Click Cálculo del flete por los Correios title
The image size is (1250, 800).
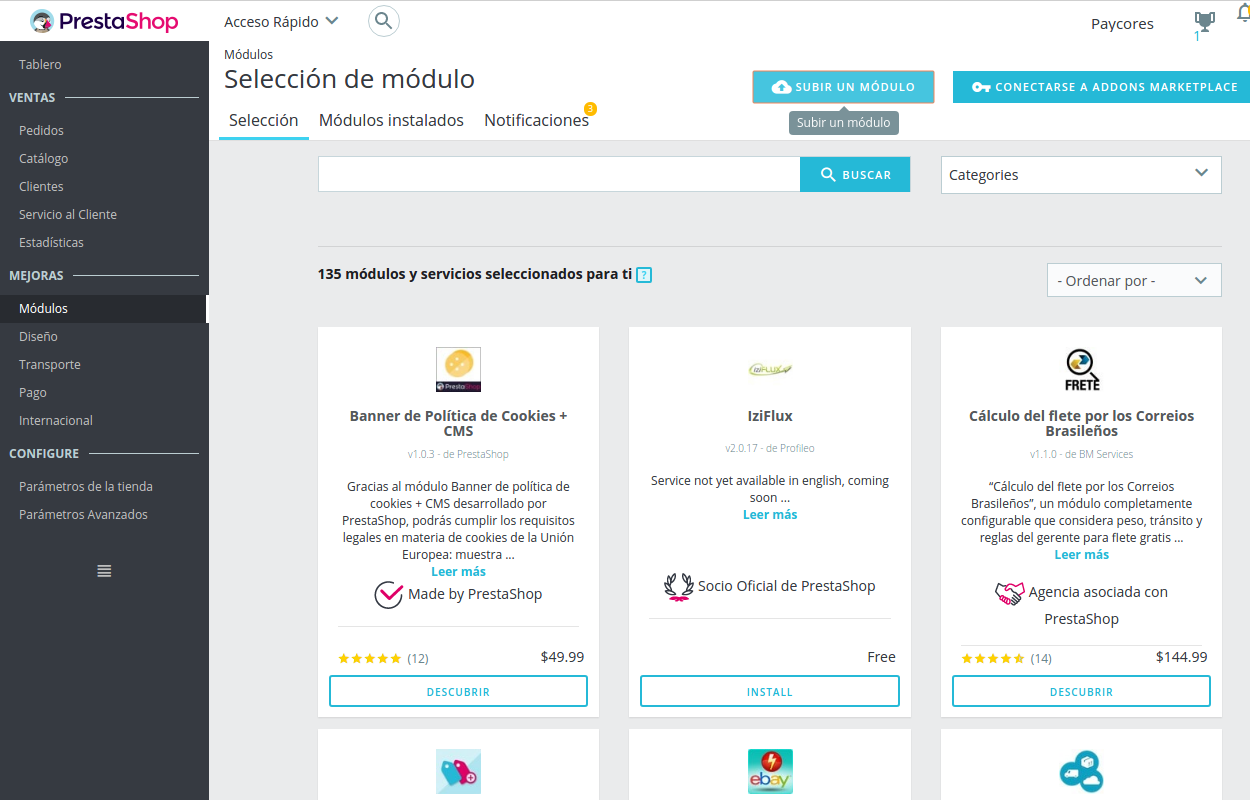click(1081, 423)
